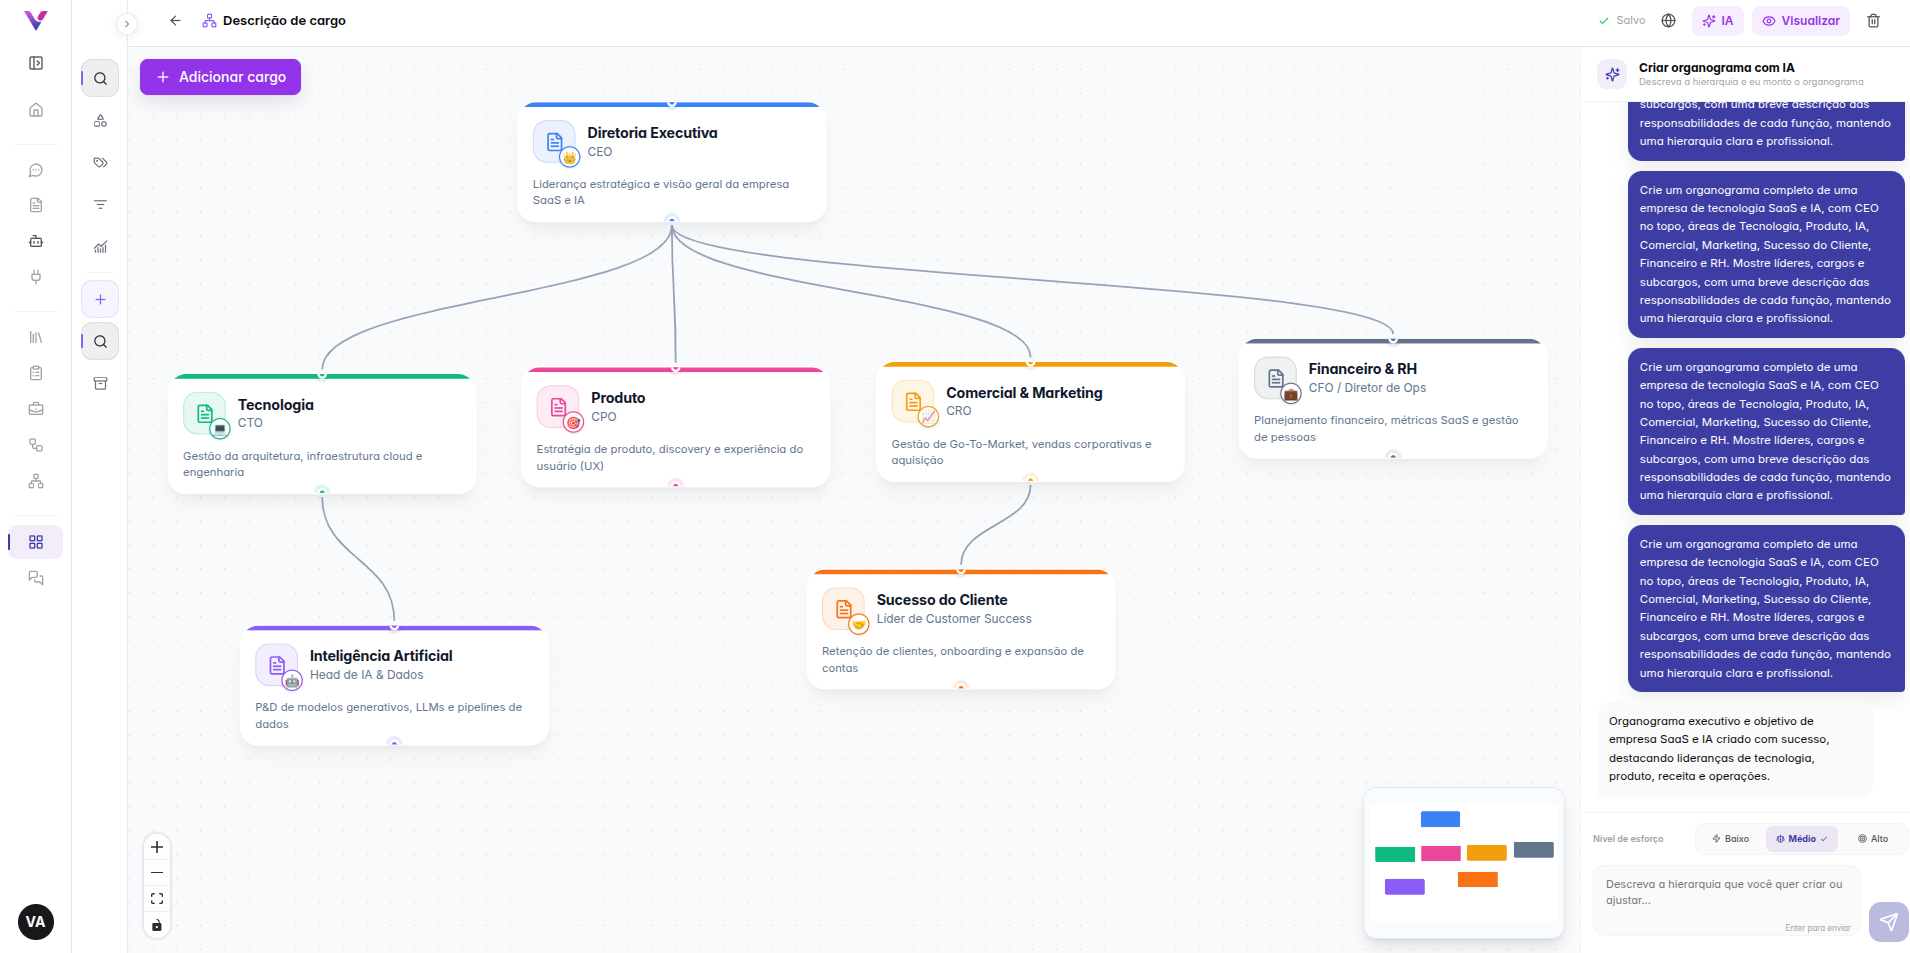
Task: Zoom in the canvas with plus
Action: tap(157, 847)
